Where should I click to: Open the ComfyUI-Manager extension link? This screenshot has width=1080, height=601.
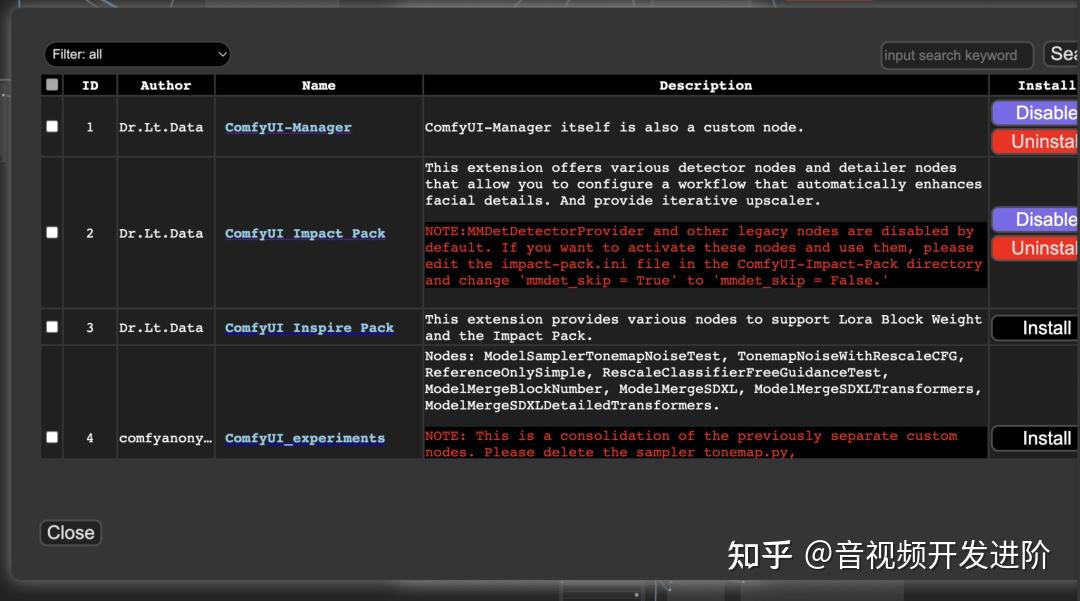tap(288, 127)
